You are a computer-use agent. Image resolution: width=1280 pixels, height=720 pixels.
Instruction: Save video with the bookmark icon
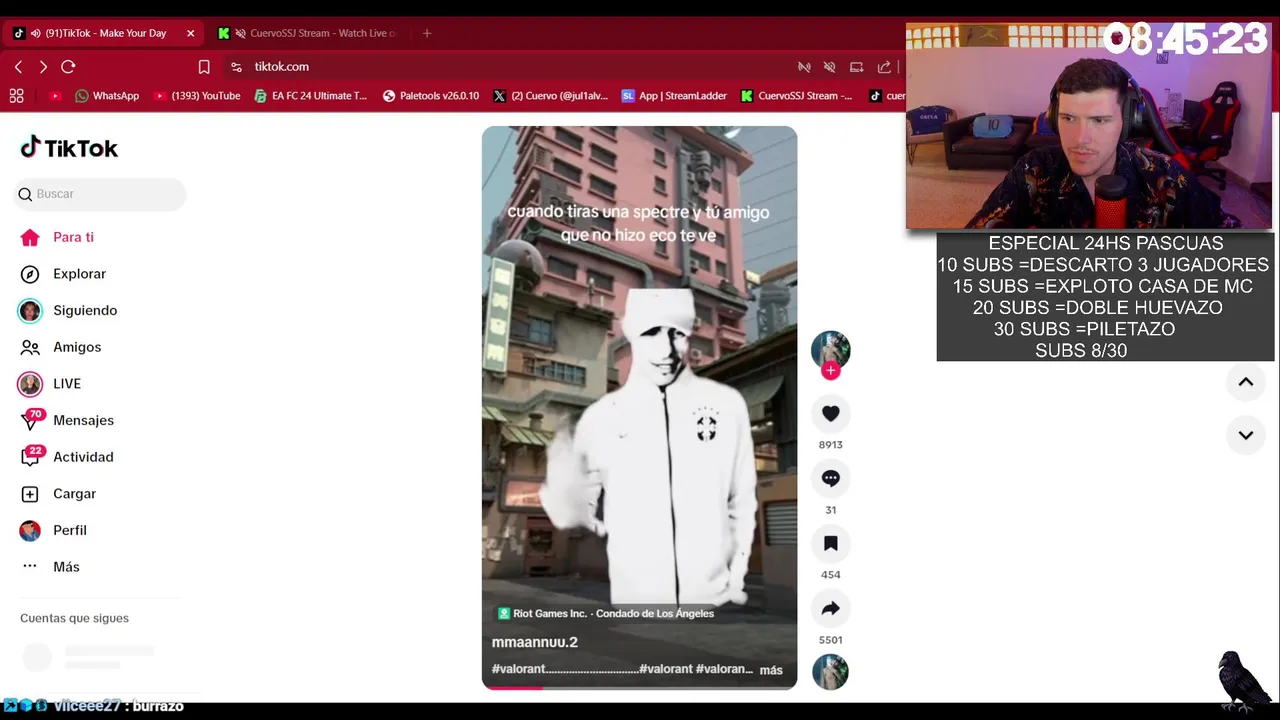[830, 544]
